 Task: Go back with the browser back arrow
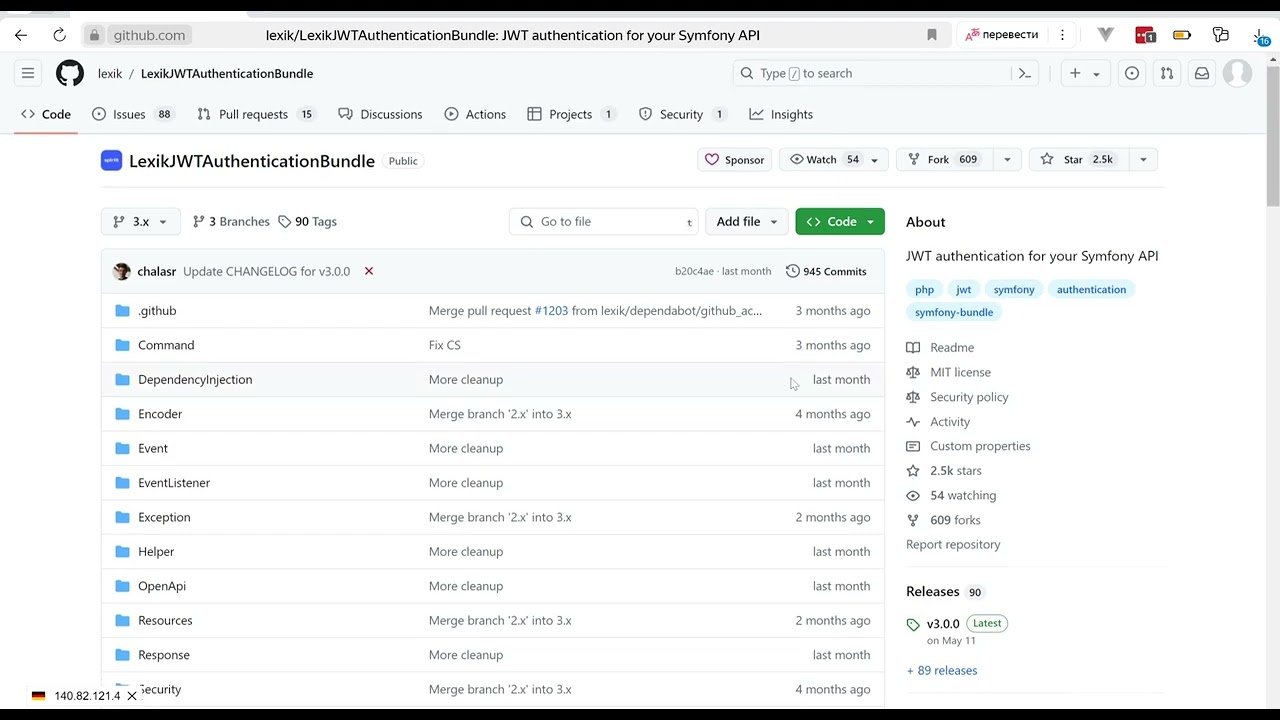coord(21,35)
